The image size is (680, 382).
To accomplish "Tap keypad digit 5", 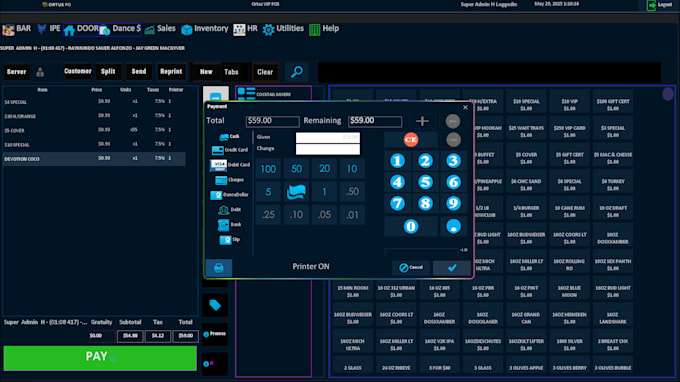I will point(425,182).
